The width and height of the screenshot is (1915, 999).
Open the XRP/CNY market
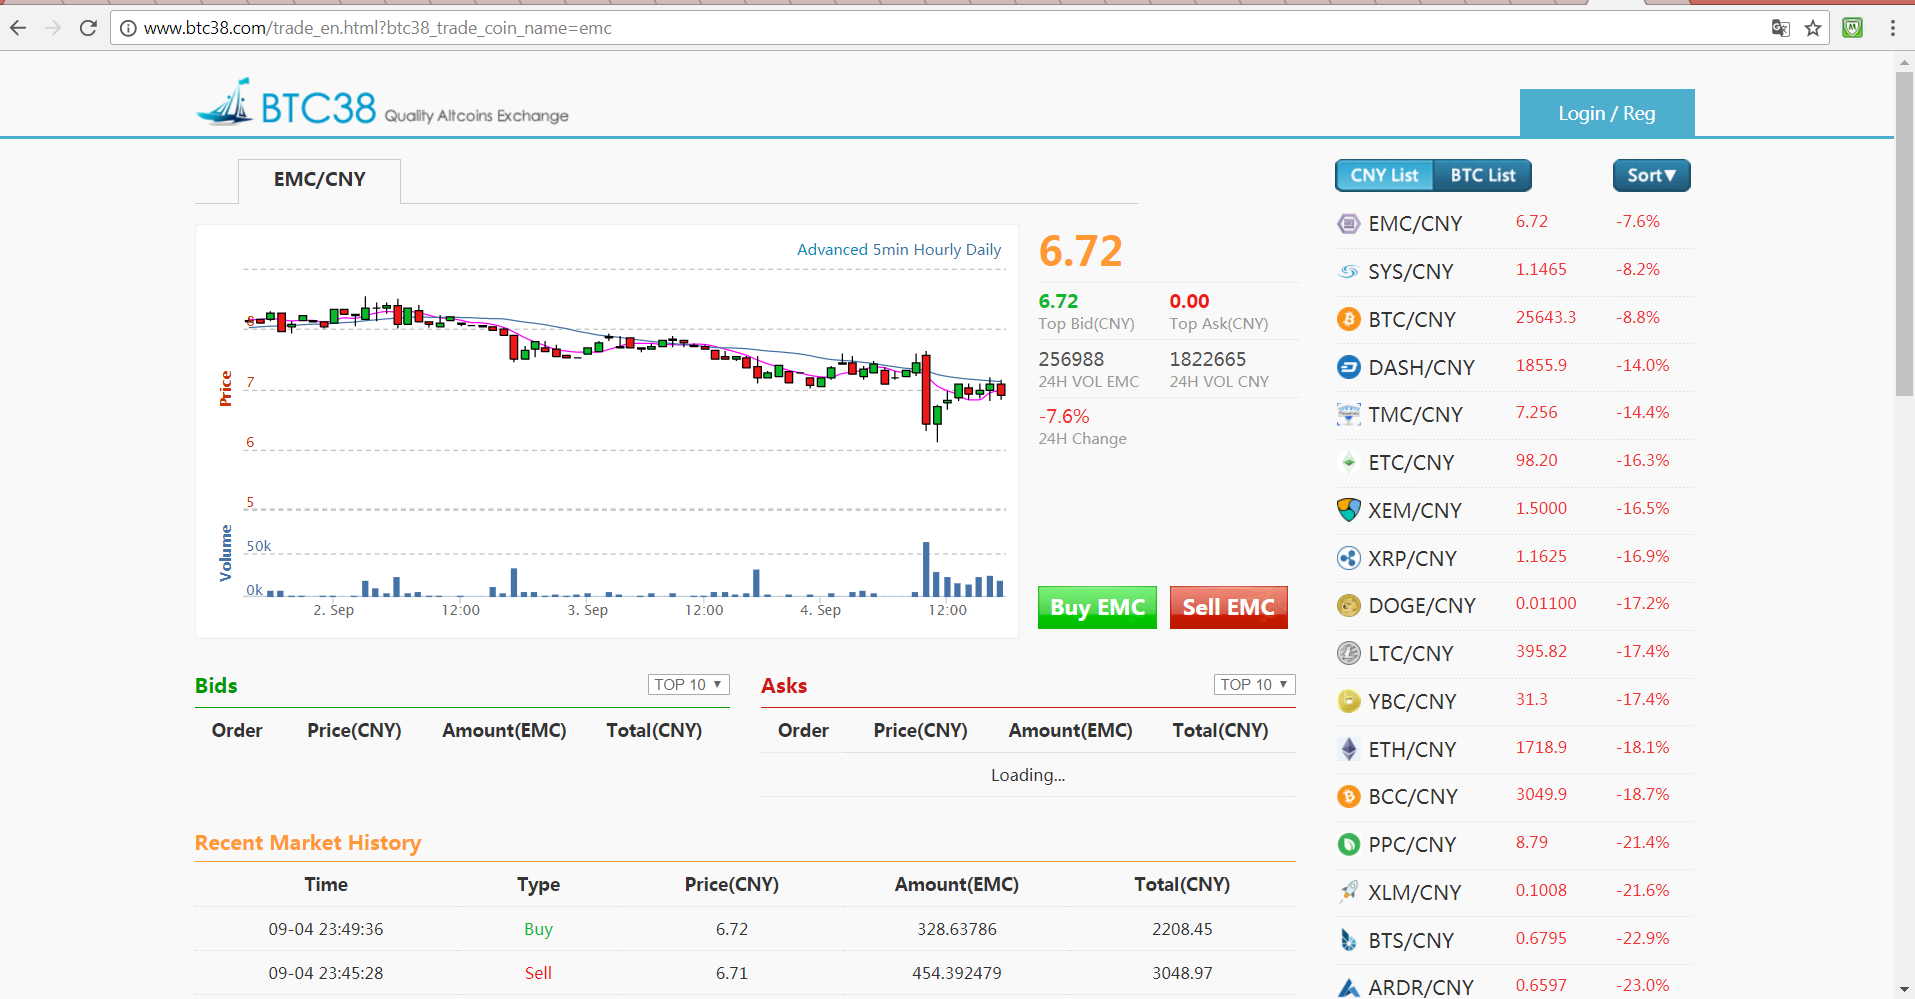pos(1412,559)
